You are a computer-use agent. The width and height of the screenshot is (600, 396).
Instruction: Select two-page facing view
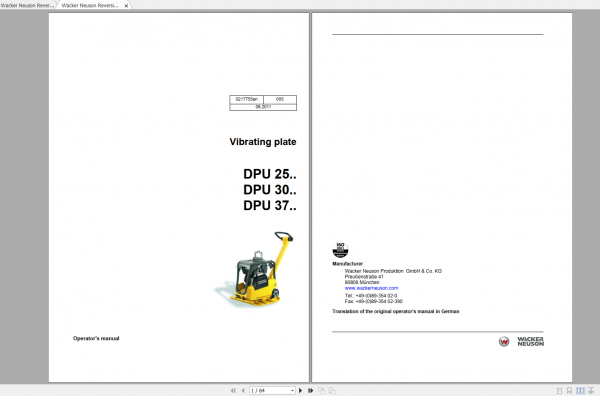[580, 391]
